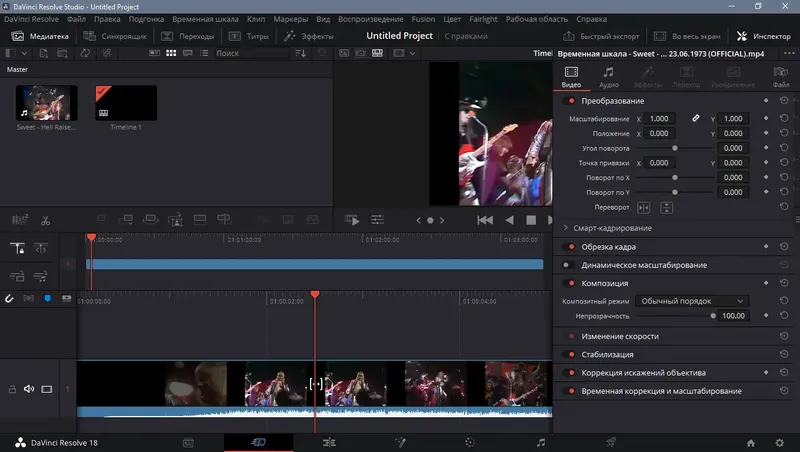Open the Композитный режим dropdown
Viewport: 800px width, 452px height.
pyautogui.click(x=691, y=300)
